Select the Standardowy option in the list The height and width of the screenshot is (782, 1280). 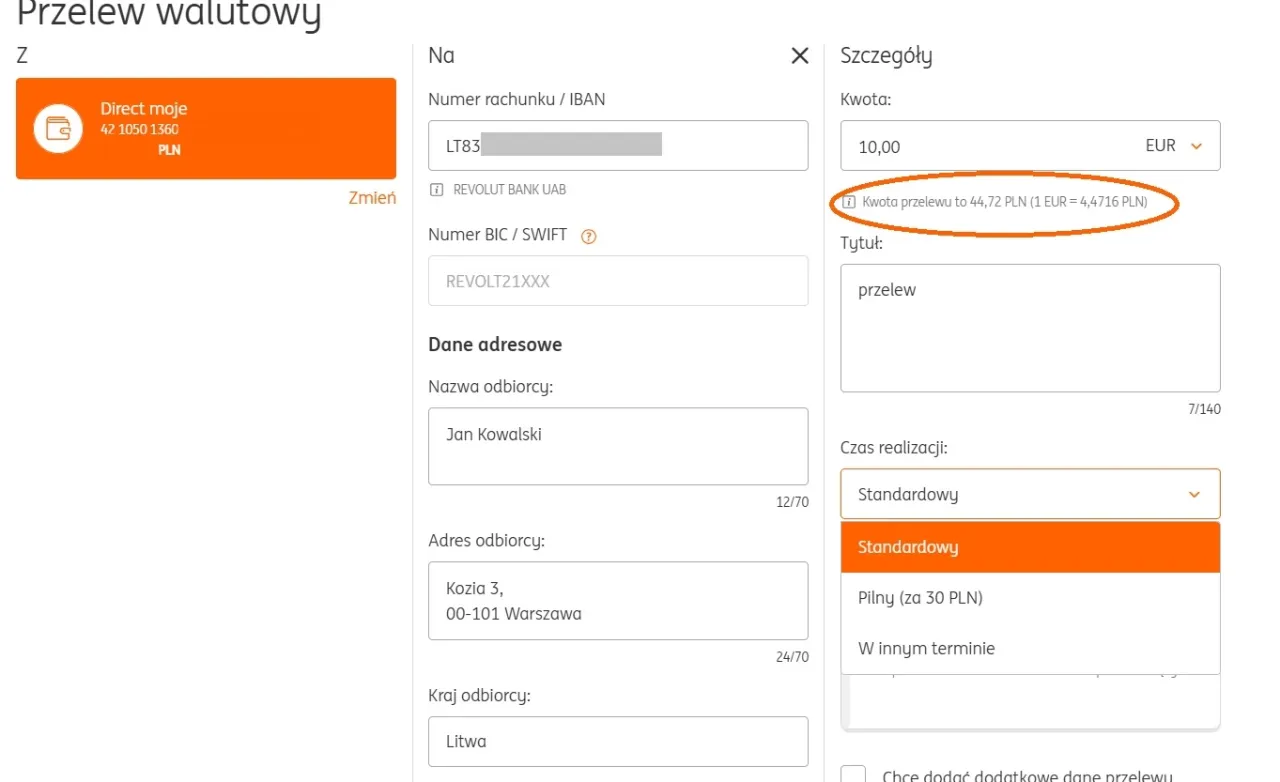[x=1030, y=547]
